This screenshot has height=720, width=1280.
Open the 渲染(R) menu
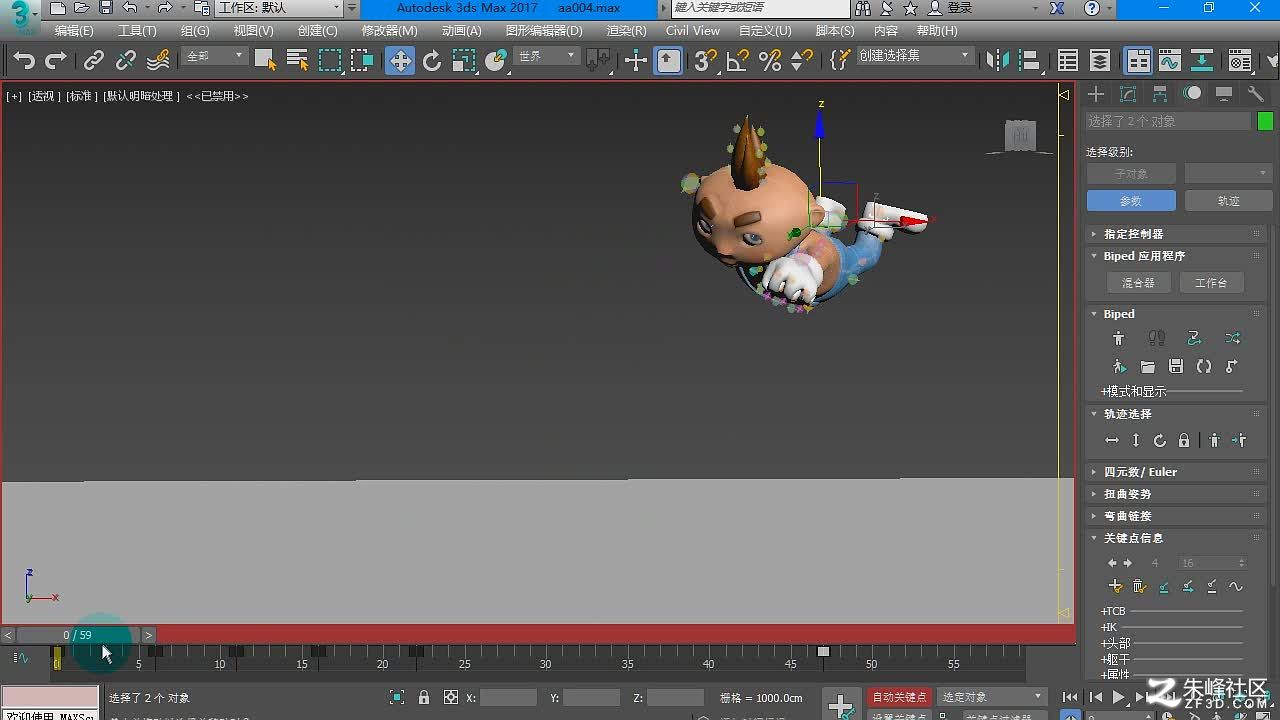626,31
